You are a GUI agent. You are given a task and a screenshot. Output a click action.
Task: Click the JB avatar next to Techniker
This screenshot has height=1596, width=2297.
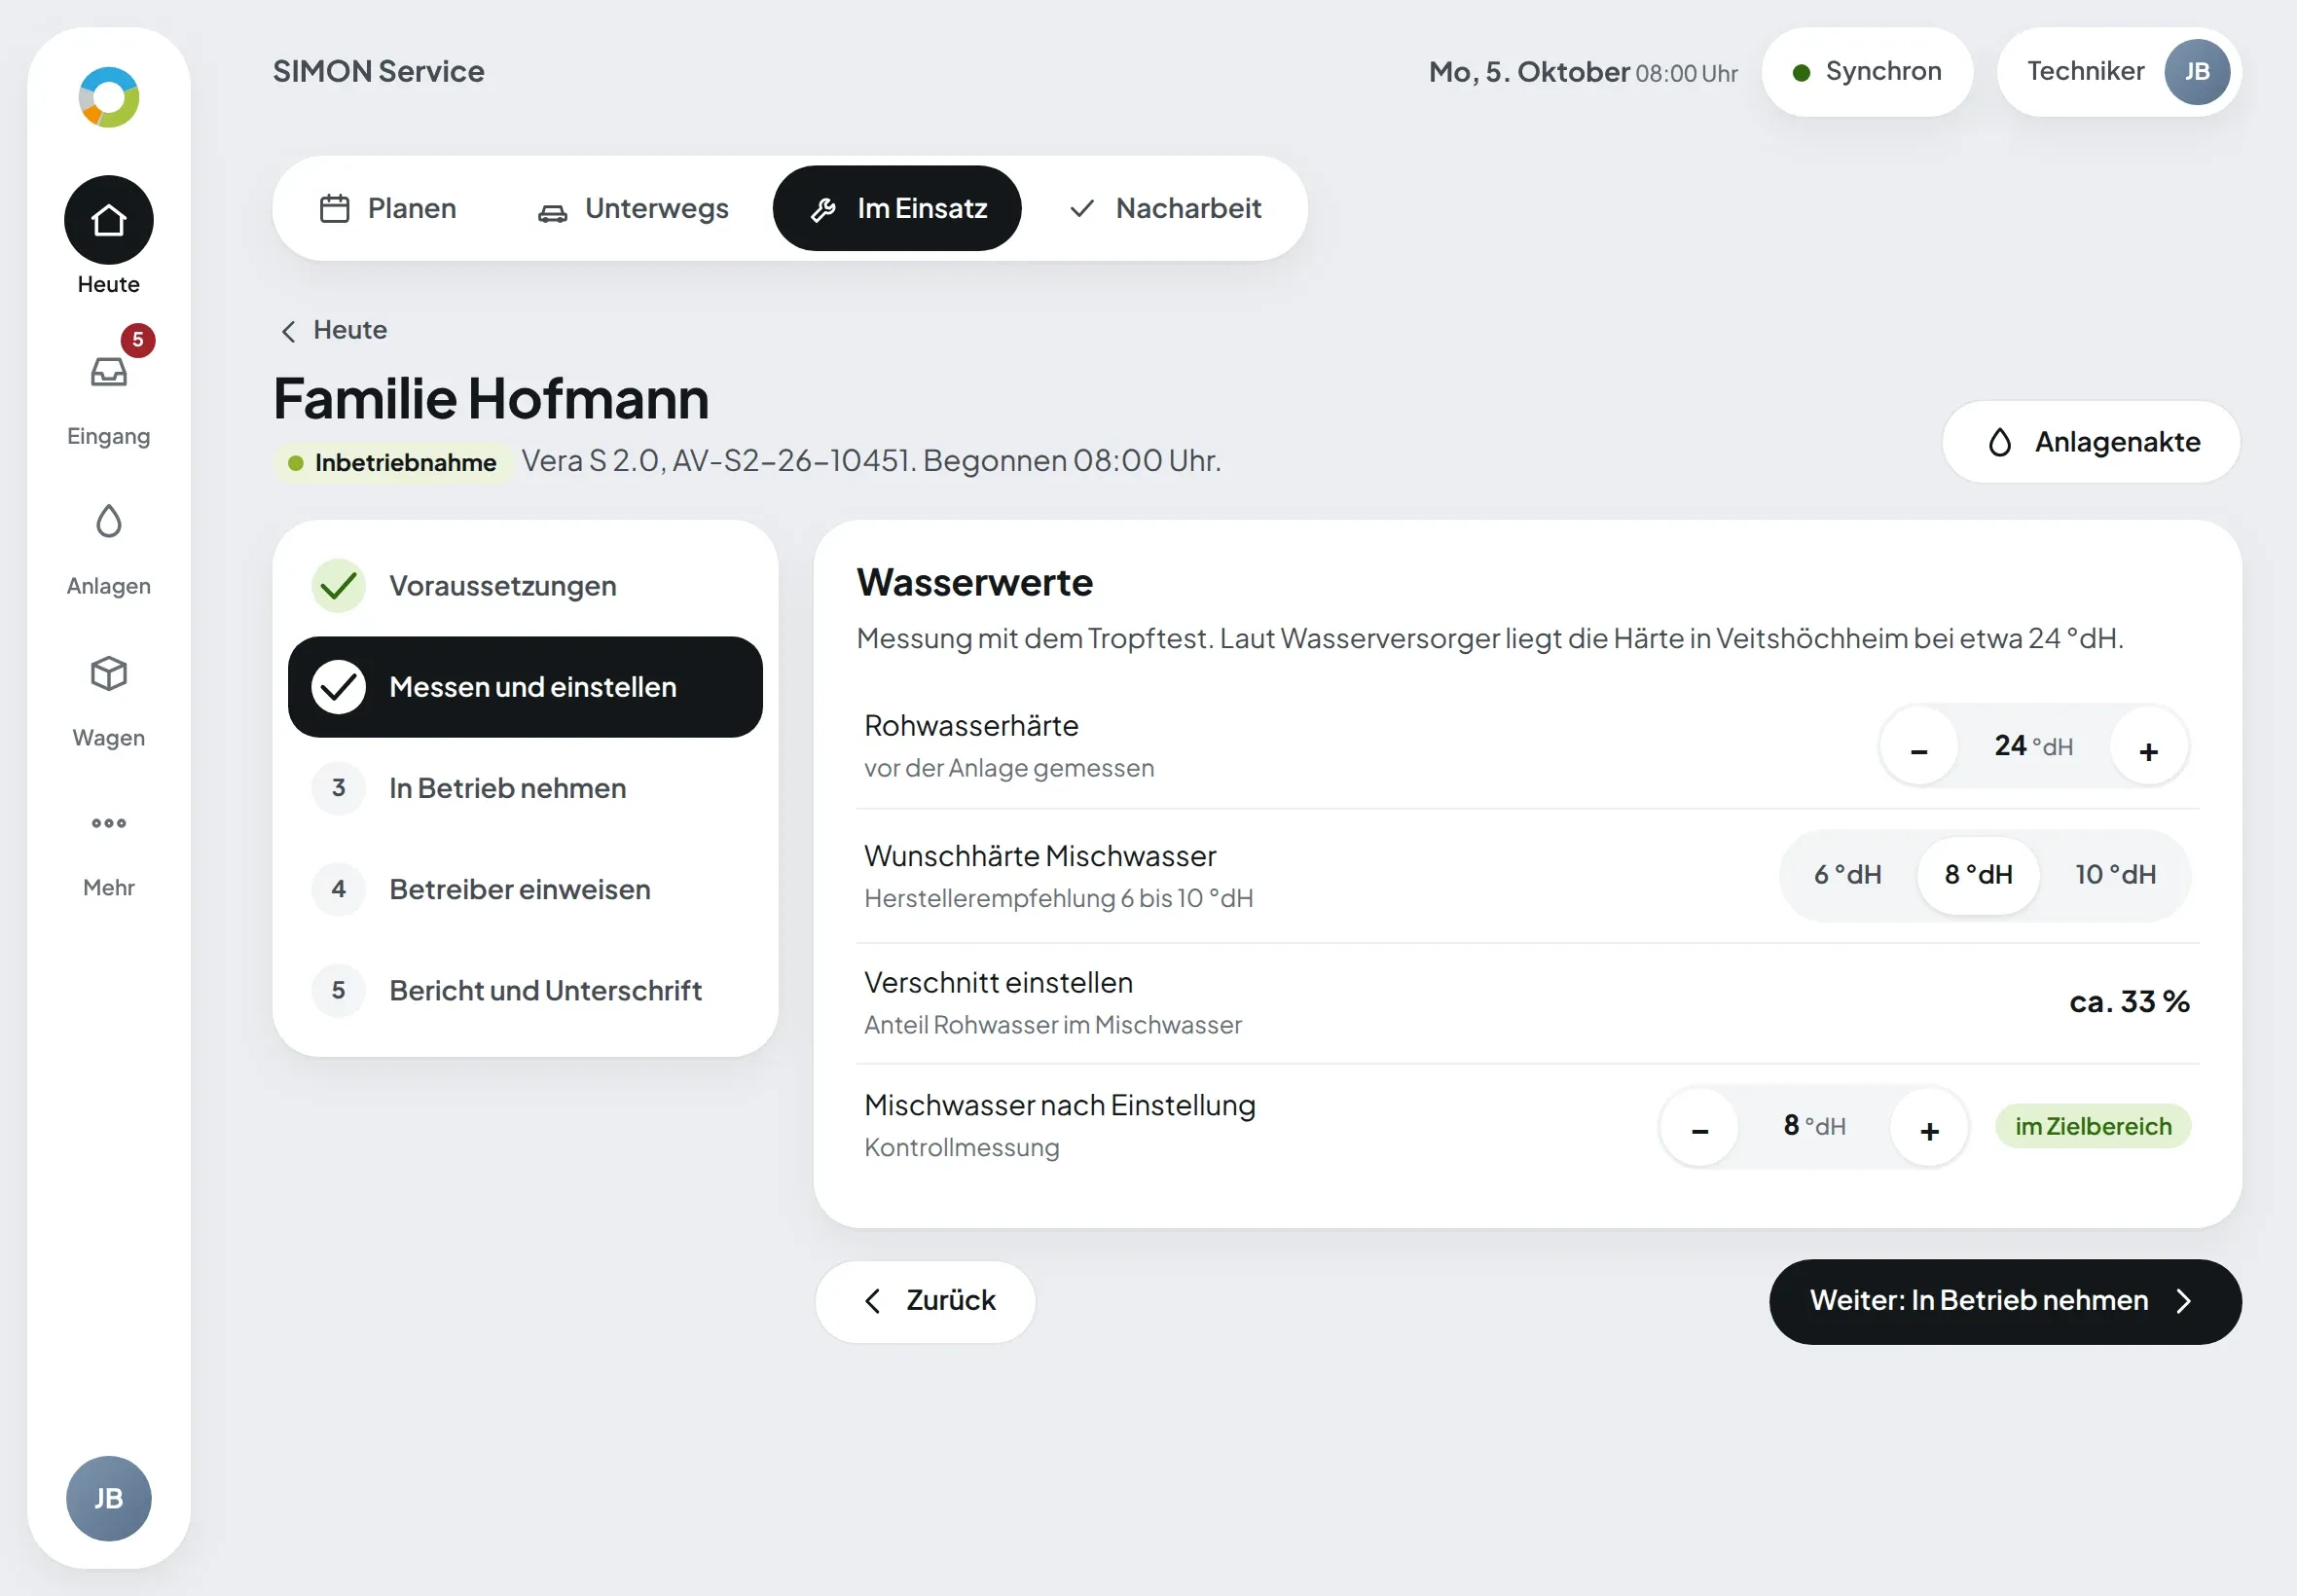point(2196,72)
